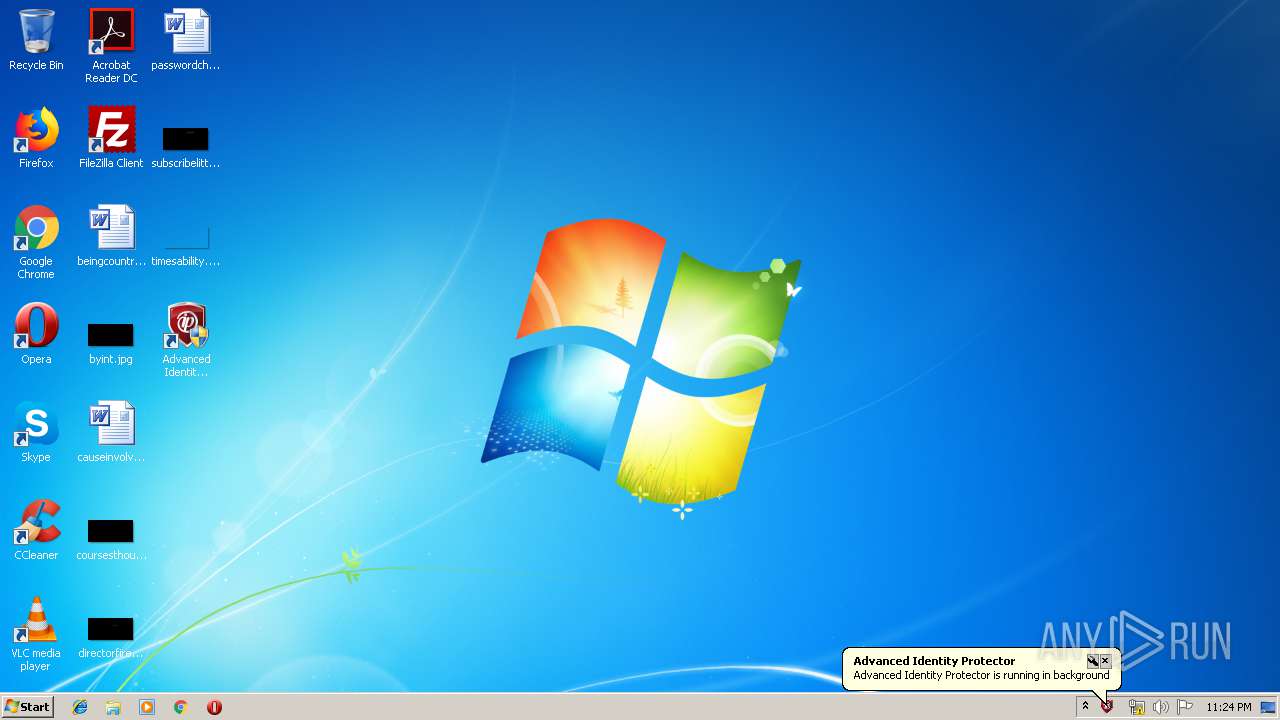Click Advanced Identity Protector tray shield icon
This screenshot has height=720, width=1280.
(1107, 707)
